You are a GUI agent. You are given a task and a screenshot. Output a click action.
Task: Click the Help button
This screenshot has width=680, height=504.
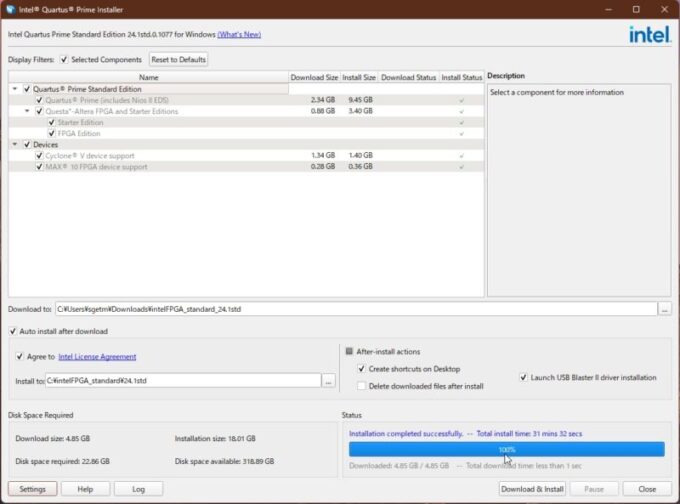[85, 489]
